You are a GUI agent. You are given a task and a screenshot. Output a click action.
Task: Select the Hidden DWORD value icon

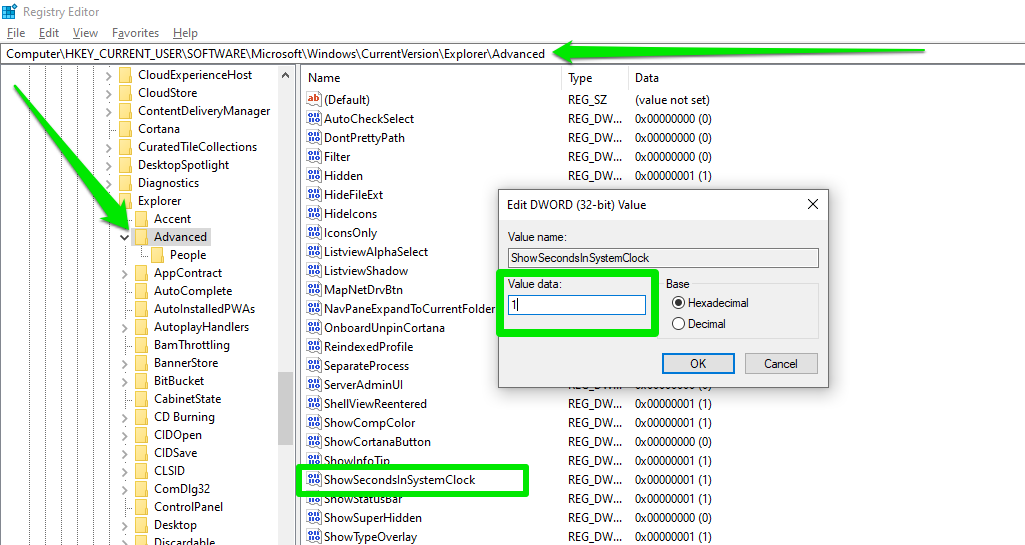click(314, 175)
